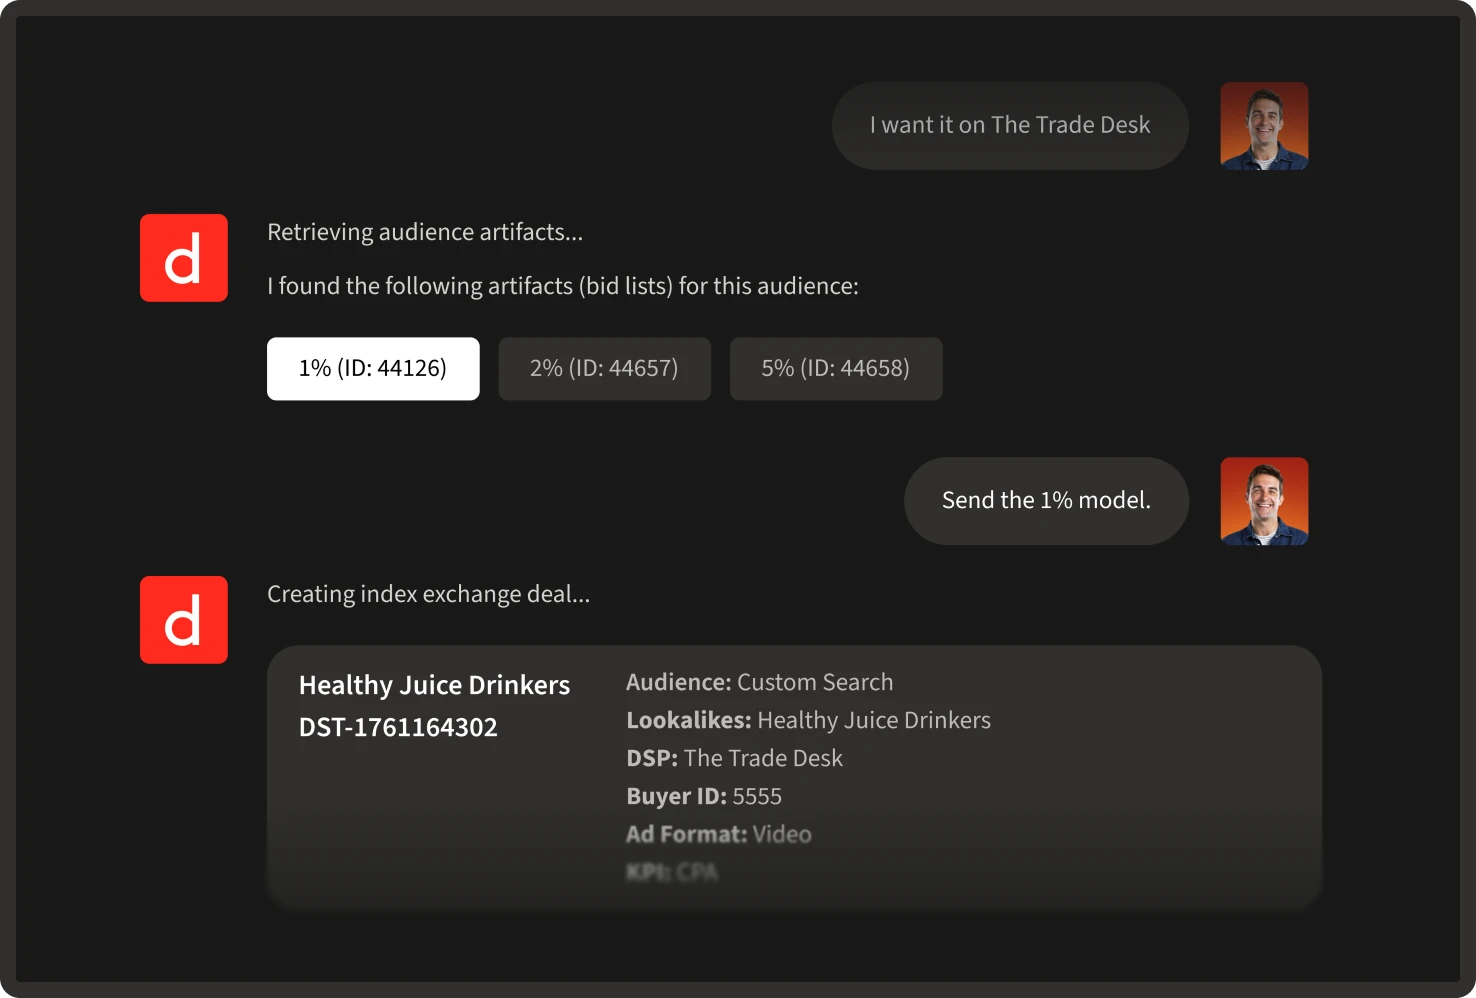This screenshot has width=1476, height=998.
Task: Open the bold "Healthy Juice Drinkers" deal card title
Action: [434, 685]
